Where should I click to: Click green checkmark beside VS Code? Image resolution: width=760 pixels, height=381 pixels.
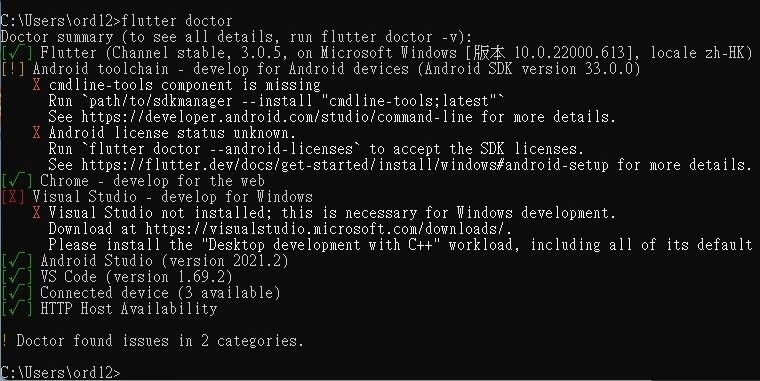click(x=16, y=276)
